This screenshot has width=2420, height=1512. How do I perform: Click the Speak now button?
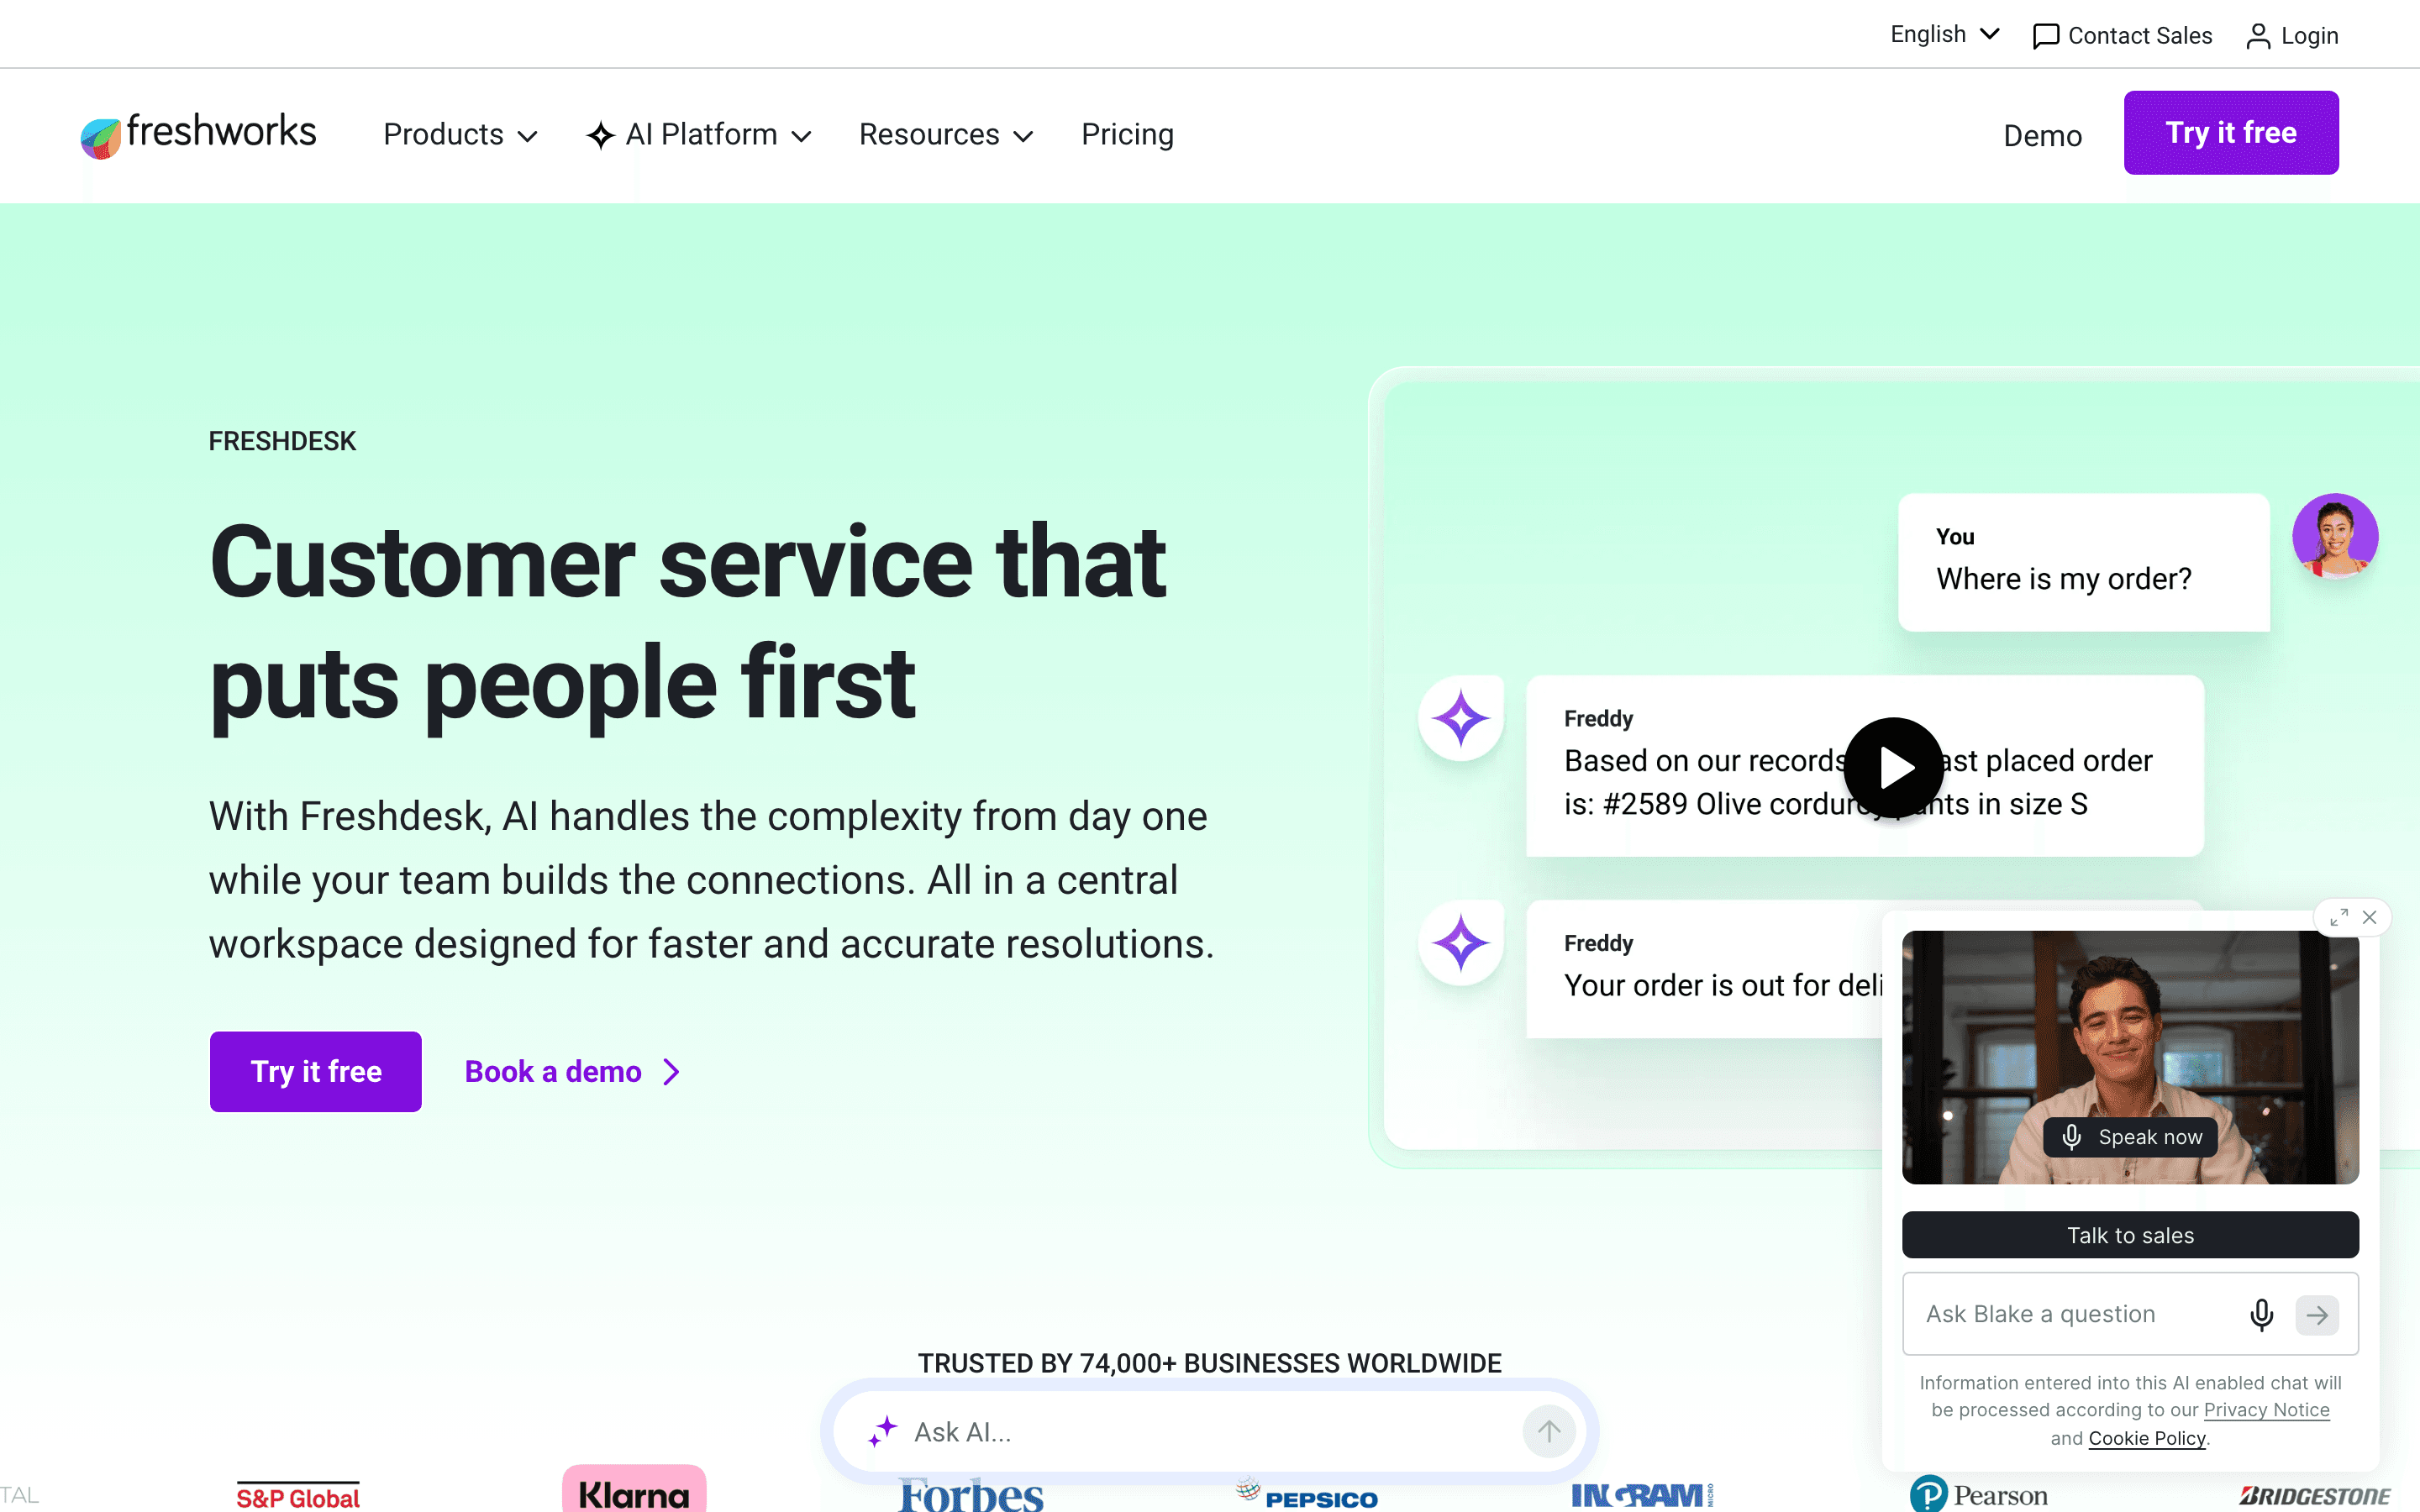click(2131, 1137)
